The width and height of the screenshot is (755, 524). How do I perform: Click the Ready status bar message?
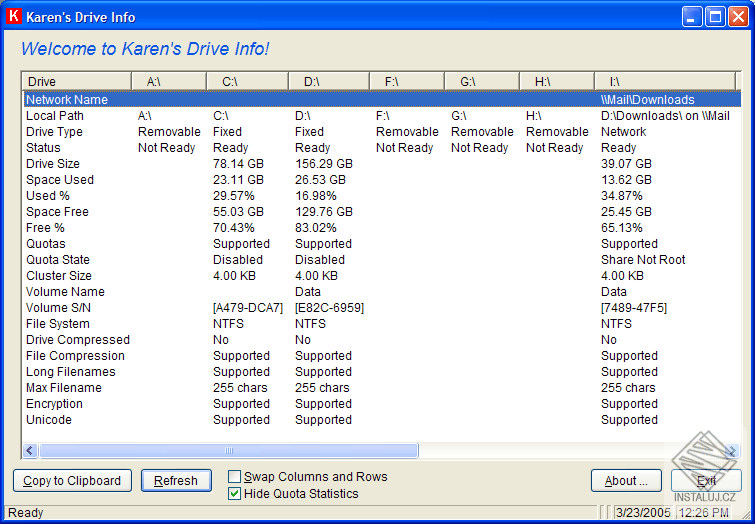(26, 512)
